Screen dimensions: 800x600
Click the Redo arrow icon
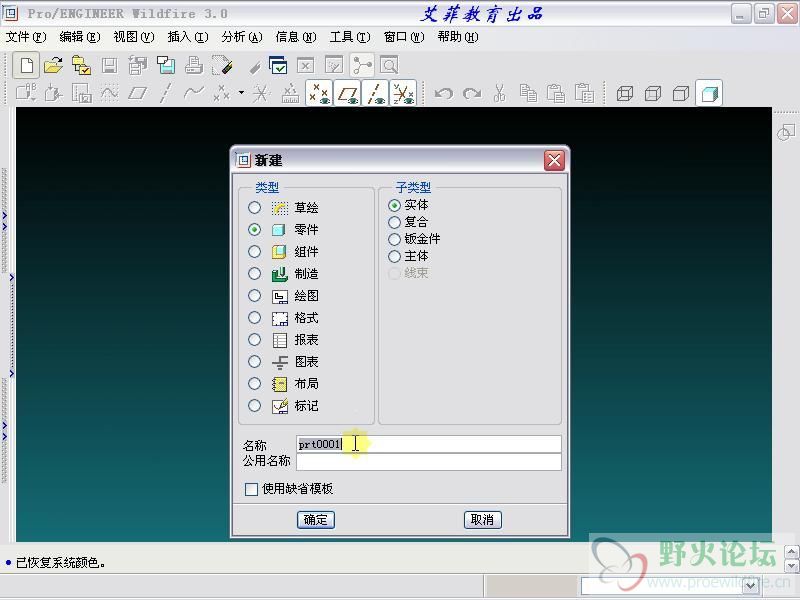pos(472,94)
